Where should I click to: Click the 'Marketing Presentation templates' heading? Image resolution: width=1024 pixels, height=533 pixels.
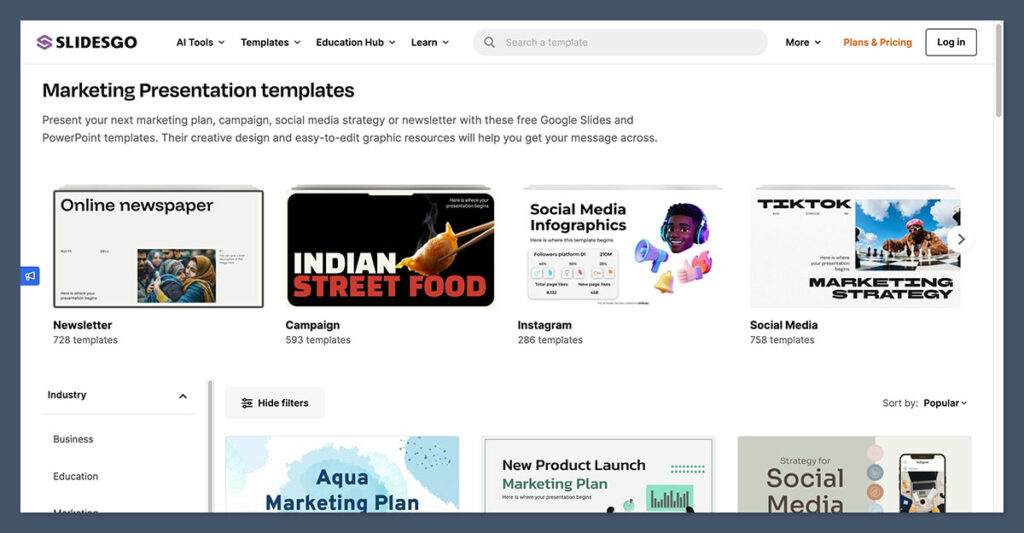click(x=199, y=90)
